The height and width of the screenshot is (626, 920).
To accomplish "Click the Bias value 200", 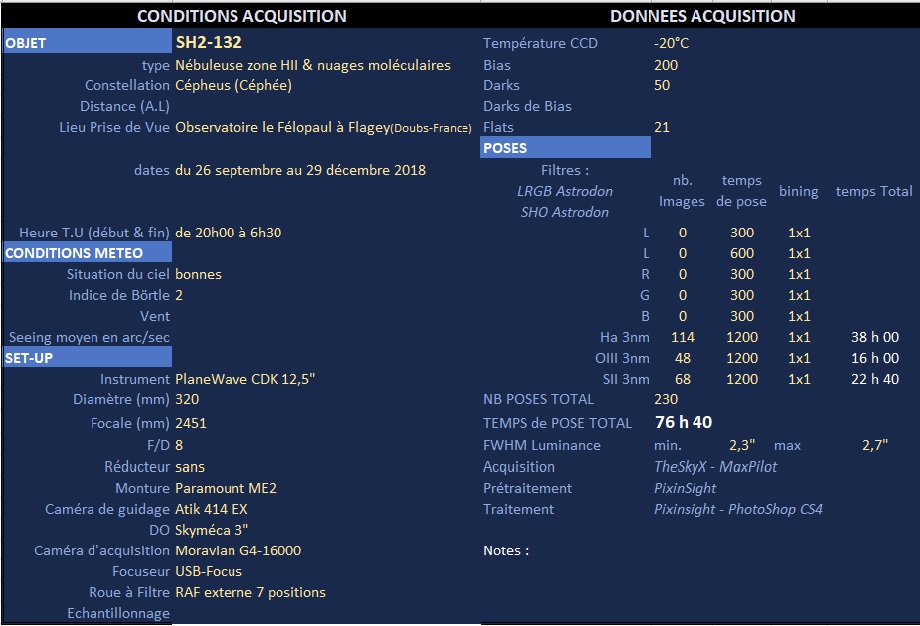I will point(665,65).
